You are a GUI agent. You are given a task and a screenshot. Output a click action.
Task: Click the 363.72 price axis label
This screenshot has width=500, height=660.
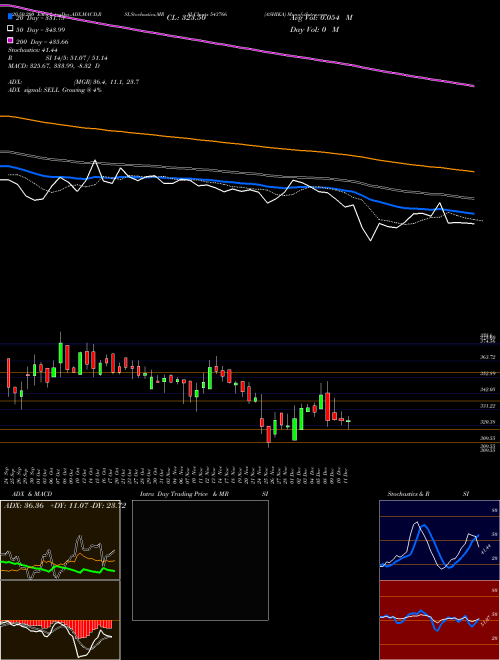(x=488, y=357)
